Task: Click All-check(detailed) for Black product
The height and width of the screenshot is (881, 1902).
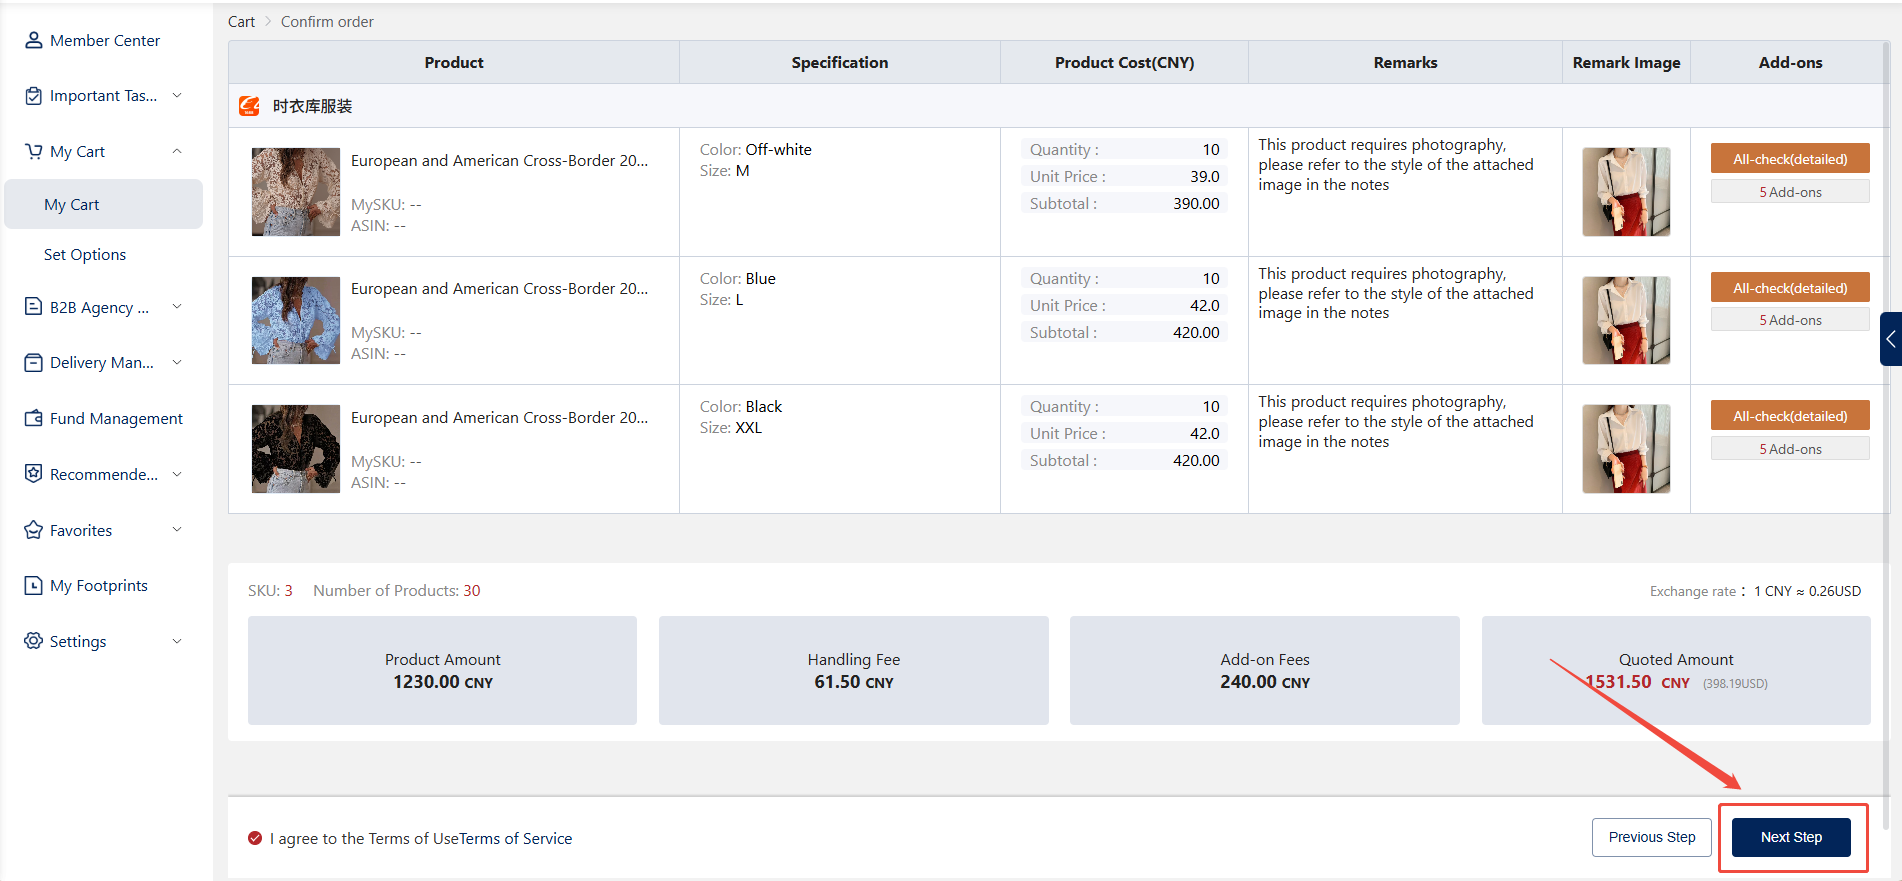Action: tap(1790, 416)
